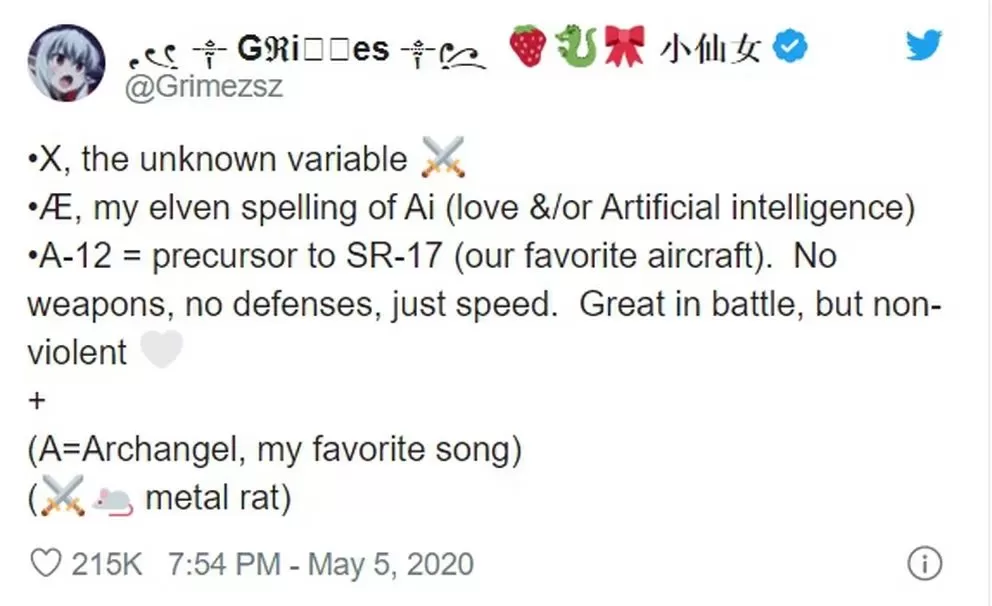Click the dragon emoji in display name

coord(576,46)
